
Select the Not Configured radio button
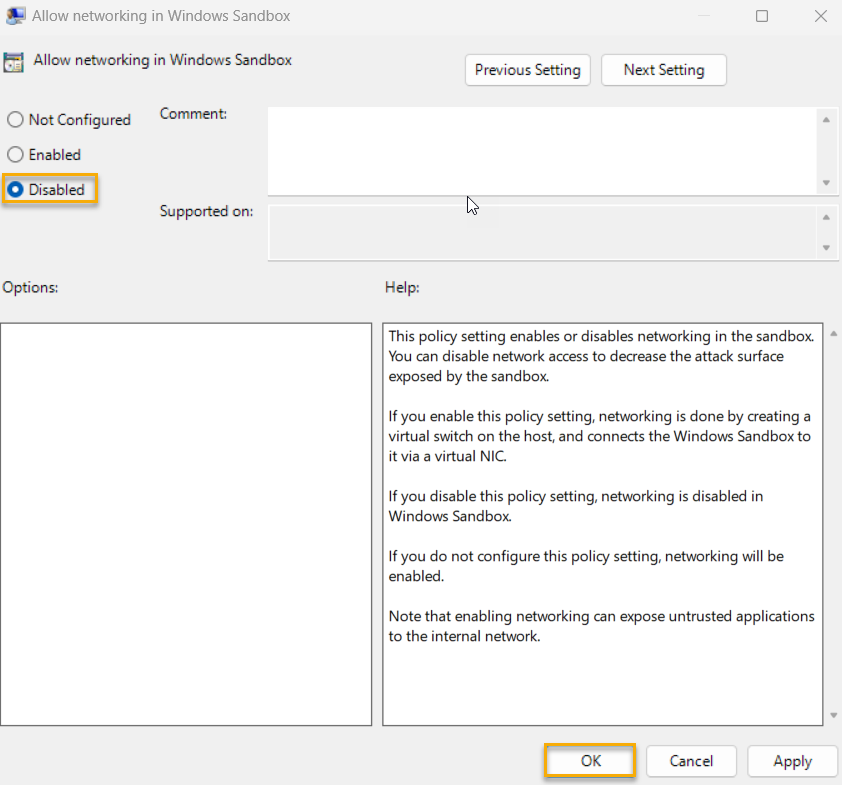(15, 119)
